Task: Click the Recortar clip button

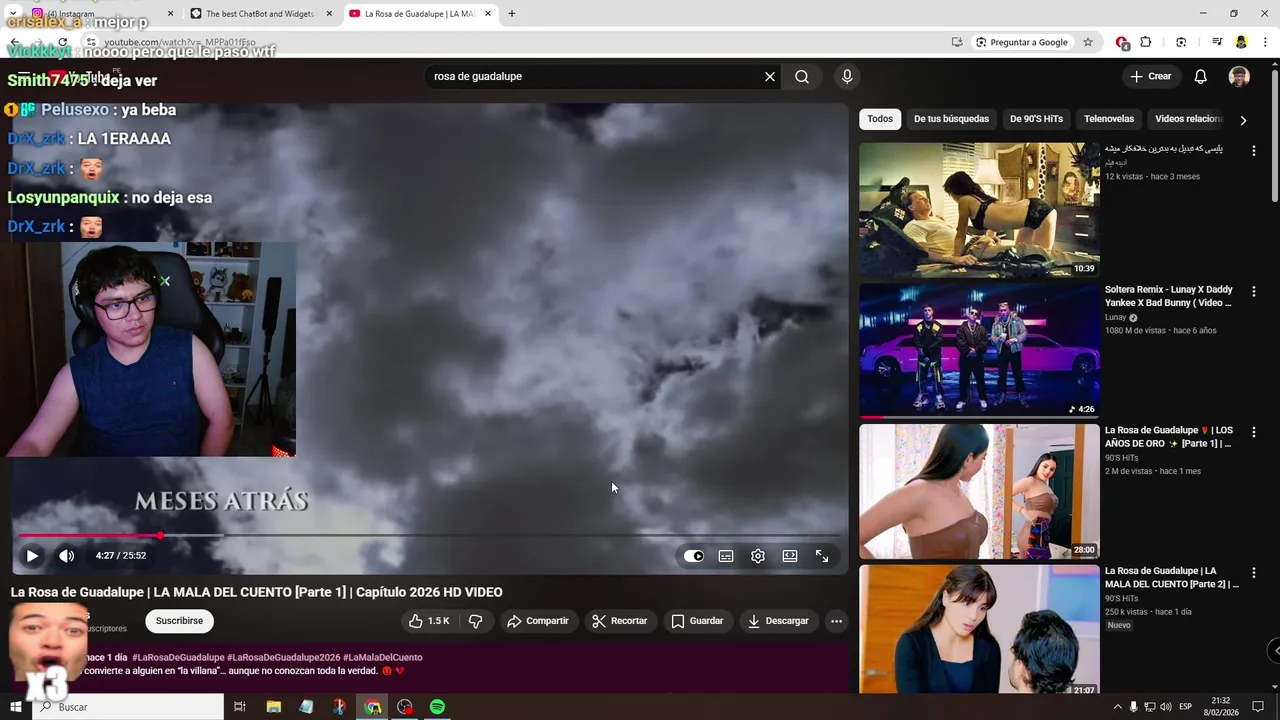Action: 620,621
